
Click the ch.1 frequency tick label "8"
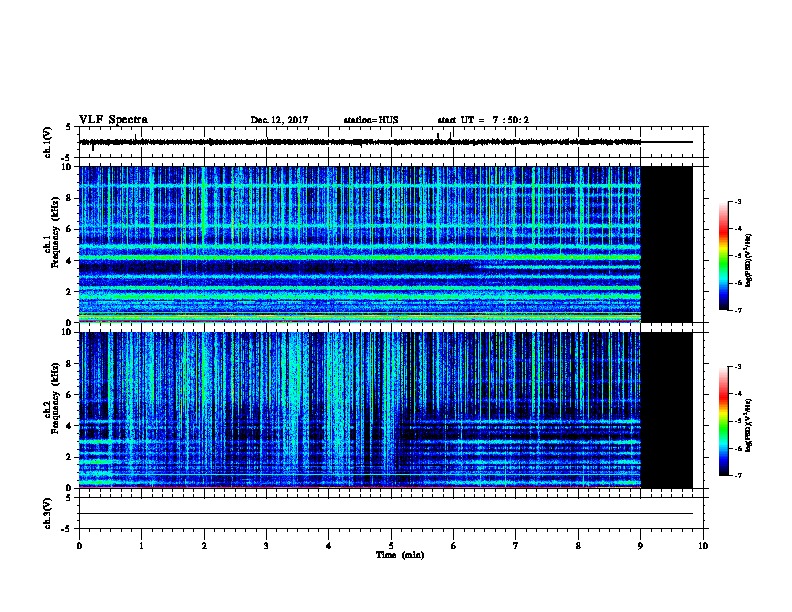(x=70, y=198)
